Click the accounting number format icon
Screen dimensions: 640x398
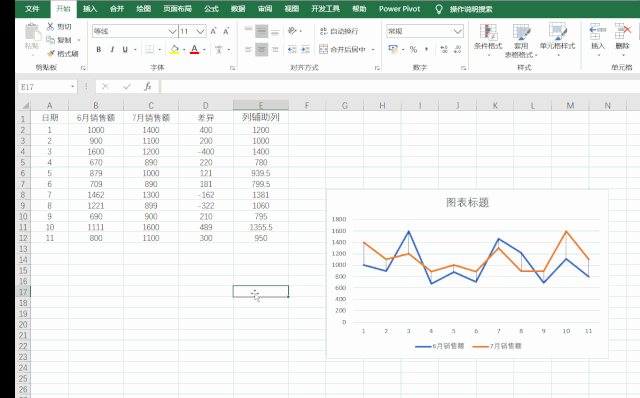(393, 49)
